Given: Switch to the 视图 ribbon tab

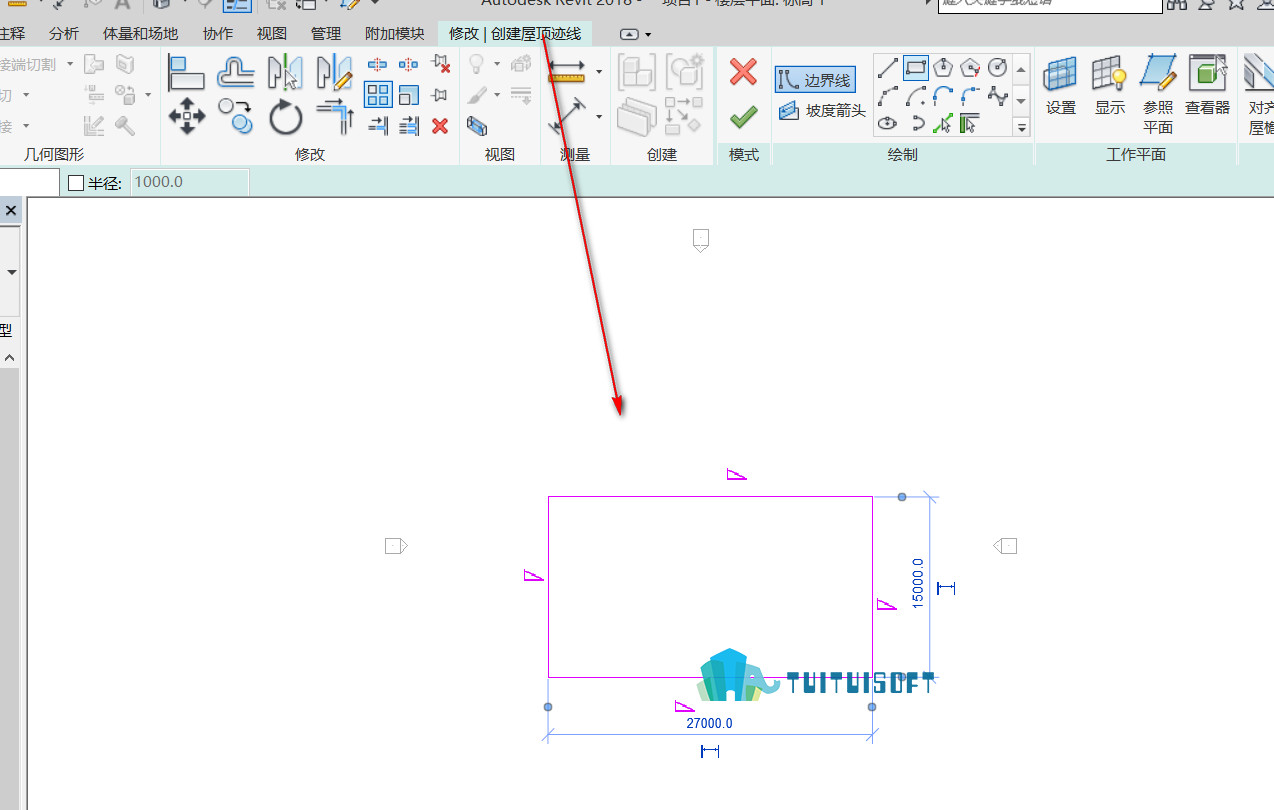Looking at the screenshot, I should click(272, 34).
